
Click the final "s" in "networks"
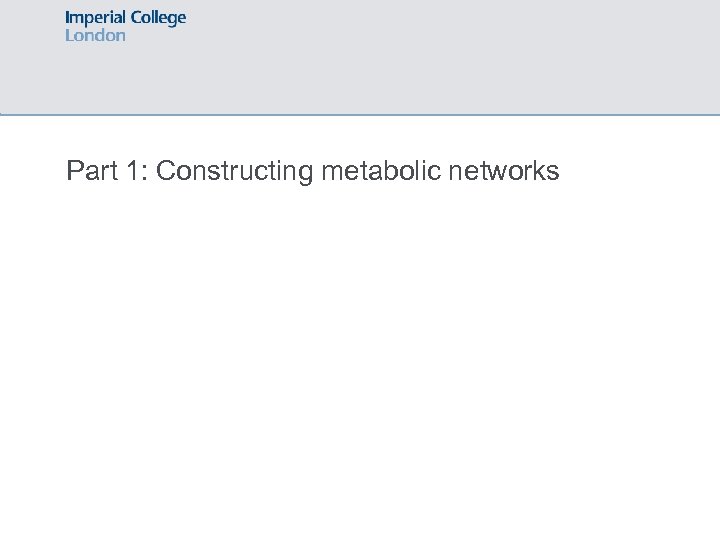pyautogui.click(x=553, y=173)
